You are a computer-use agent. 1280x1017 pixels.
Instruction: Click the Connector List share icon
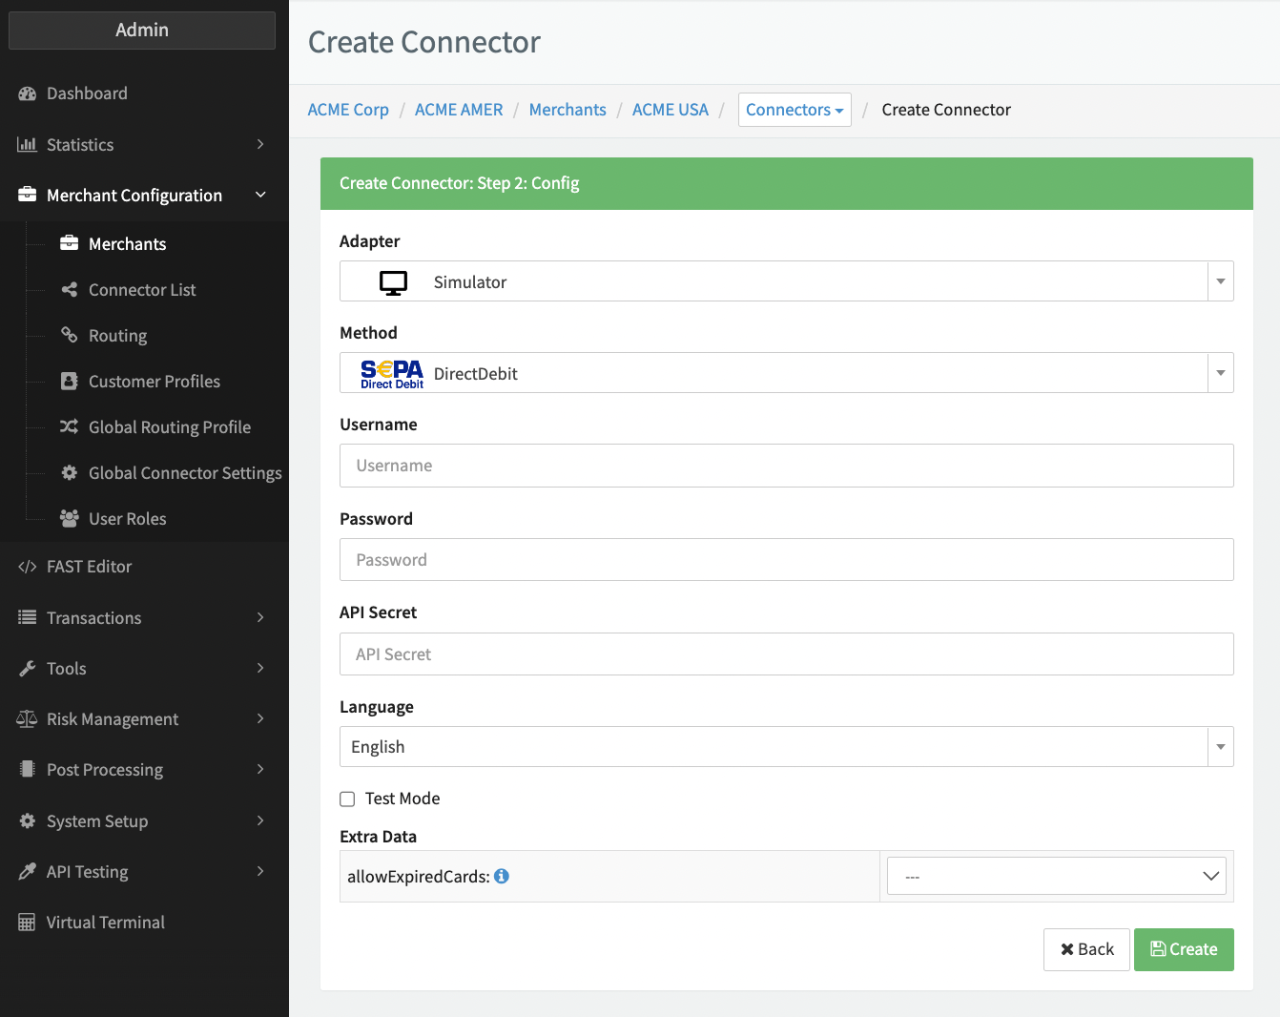tap(69, 290)
